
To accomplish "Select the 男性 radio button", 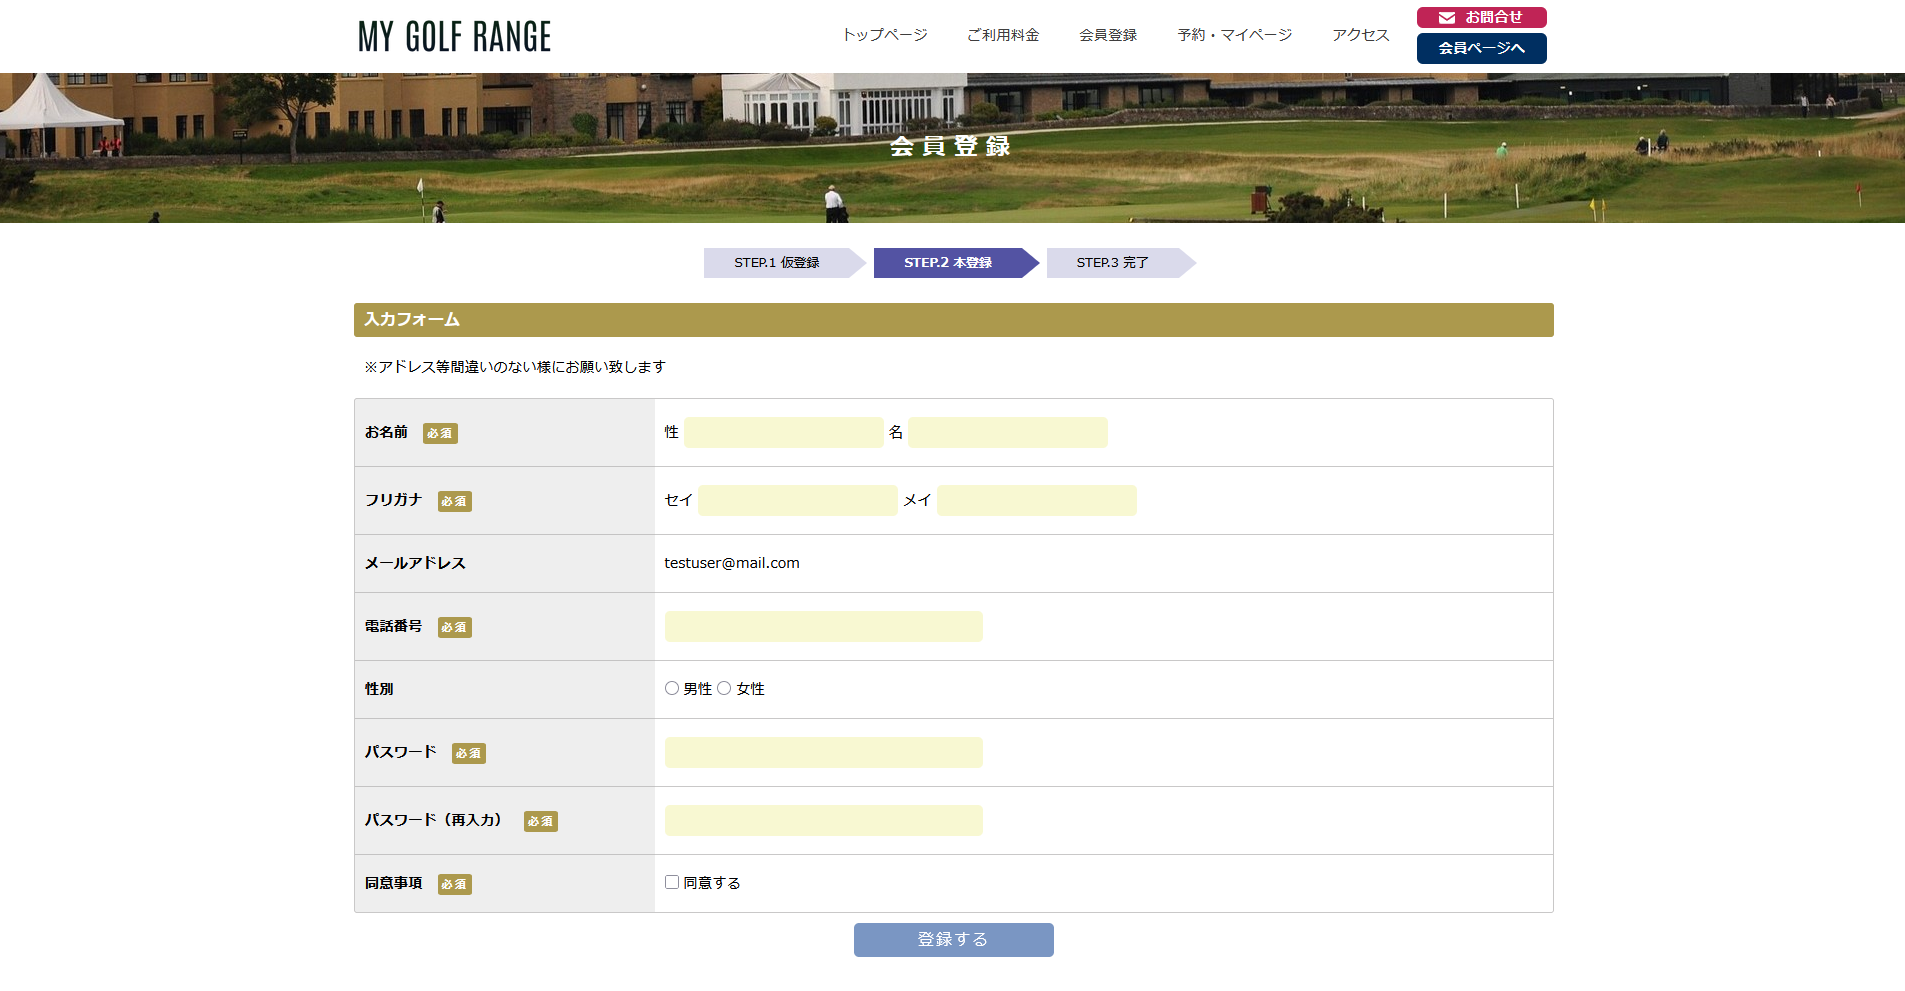I will click(672, 688).
